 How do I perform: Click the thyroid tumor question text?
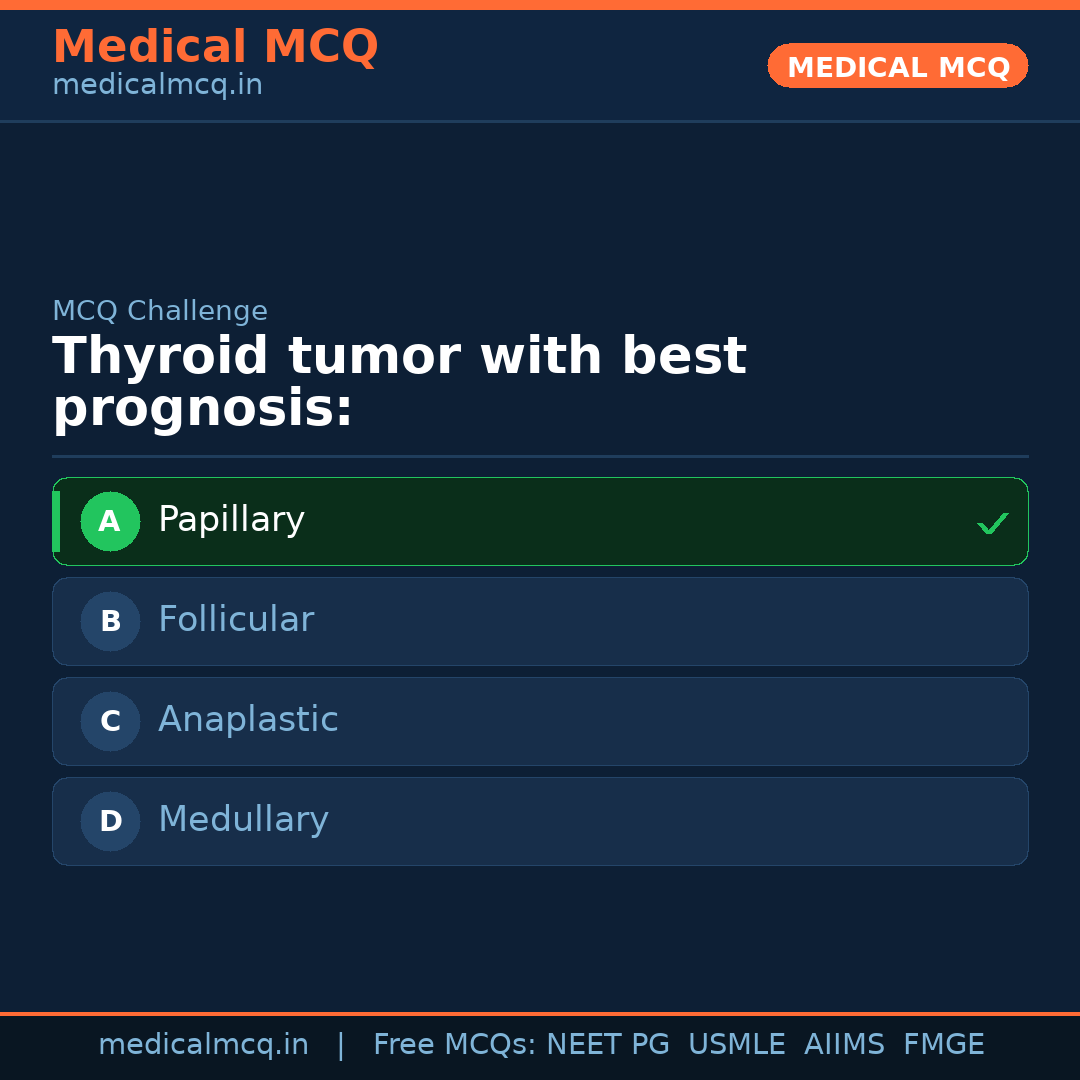pyautogui.click(x=399, y=382)
